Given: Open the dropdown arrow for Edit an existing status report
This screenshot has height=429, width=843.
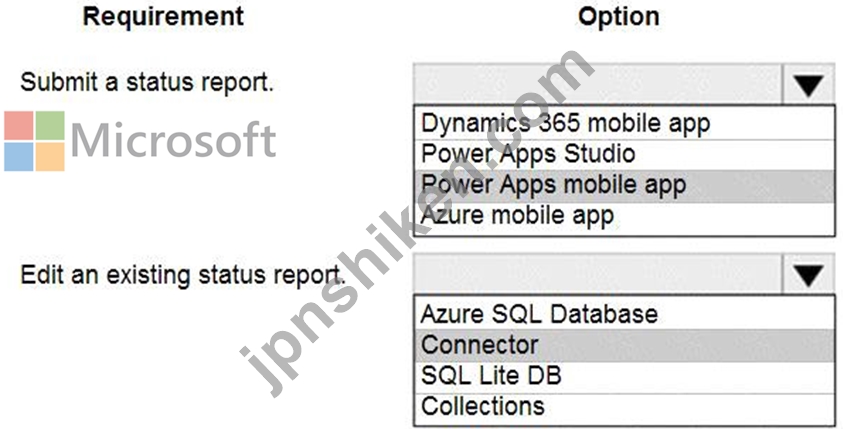Looking at the screenshot, I should (809, 275).
